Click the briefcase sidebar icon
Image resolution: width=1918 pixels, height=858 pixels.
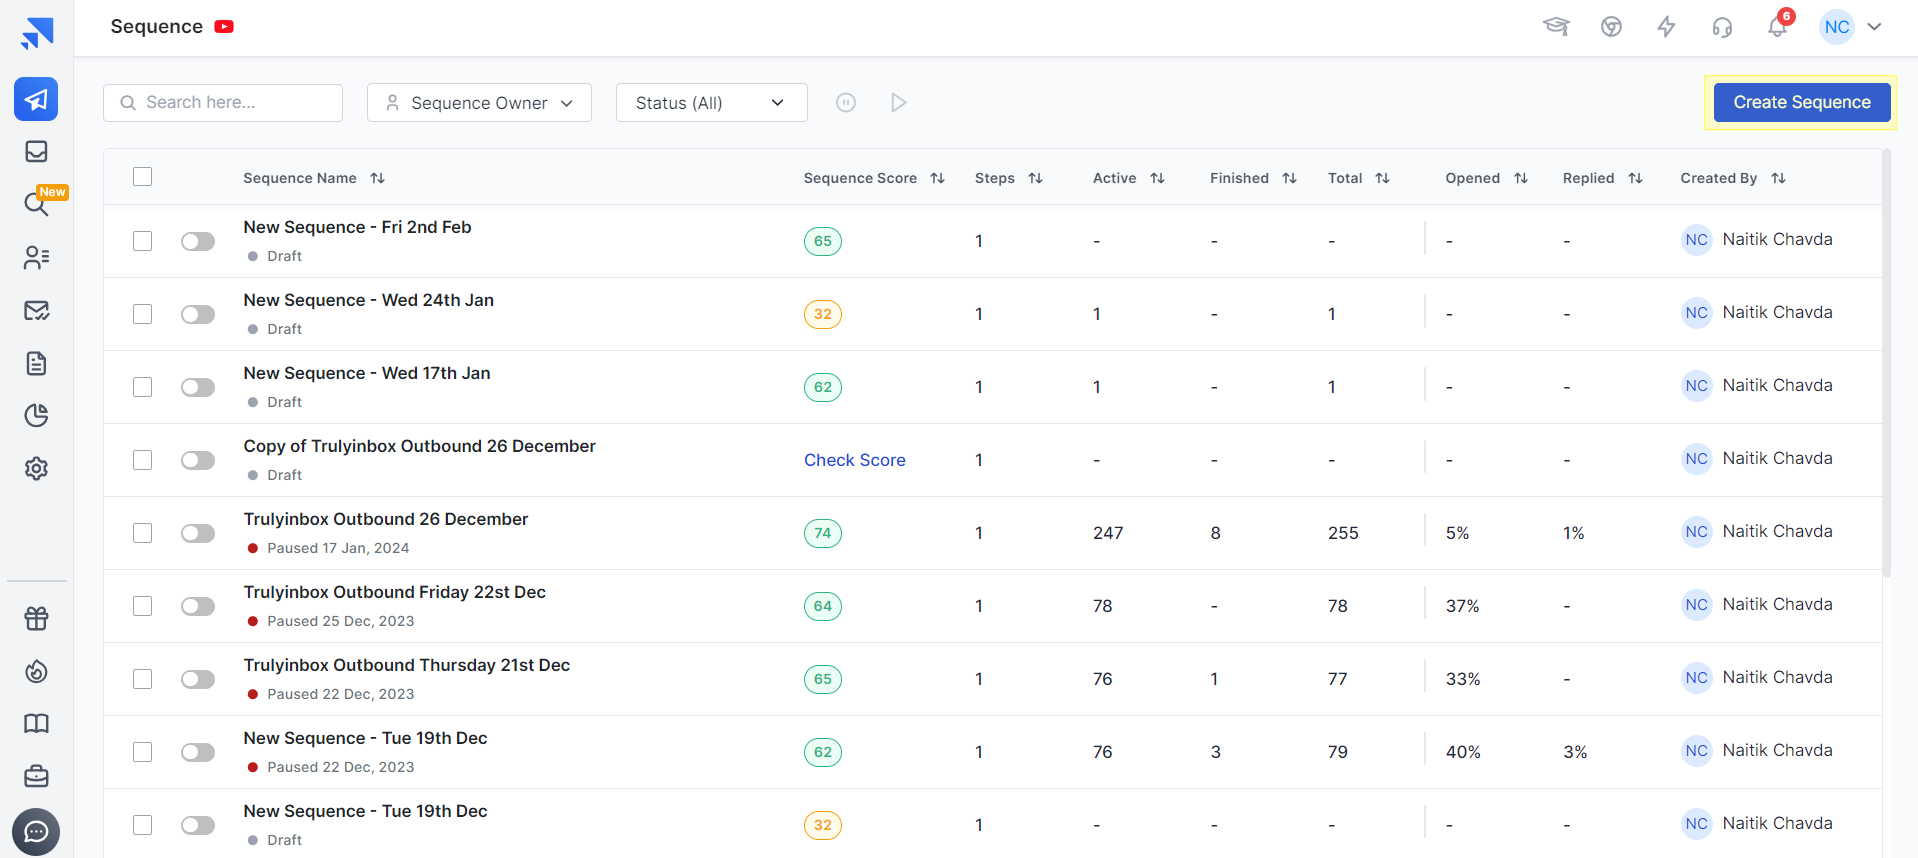pos(36,776)
